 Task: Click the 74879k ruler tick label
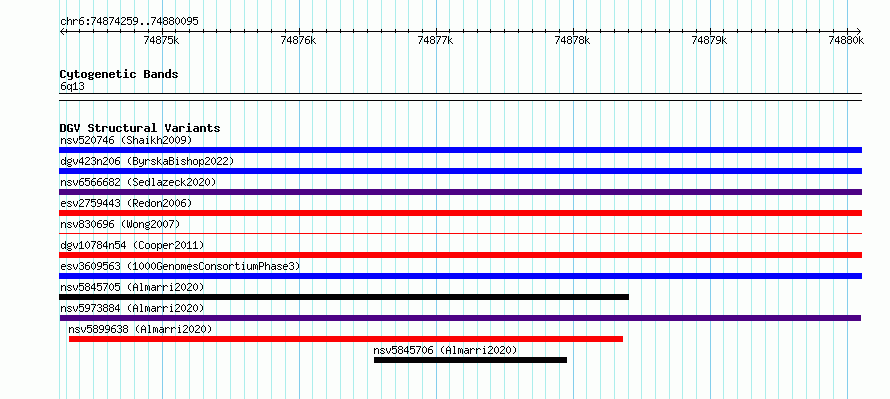point(710,40)
